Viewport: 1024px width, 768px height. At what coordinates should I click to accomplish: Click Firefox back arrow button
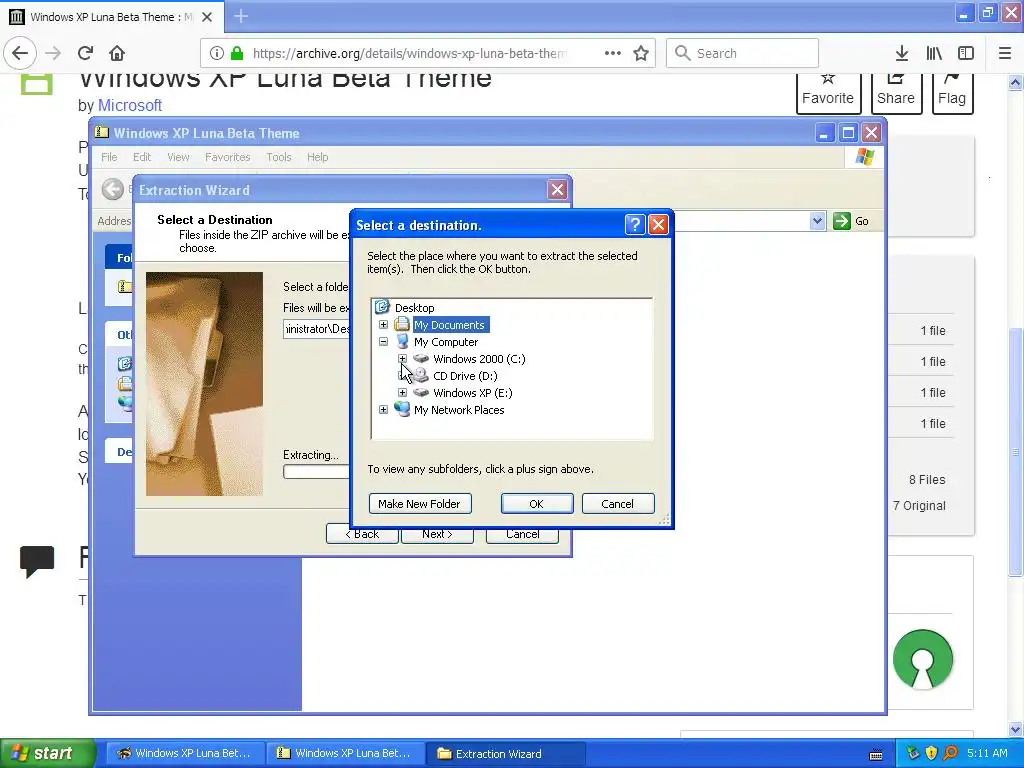(x=20, y=54)
